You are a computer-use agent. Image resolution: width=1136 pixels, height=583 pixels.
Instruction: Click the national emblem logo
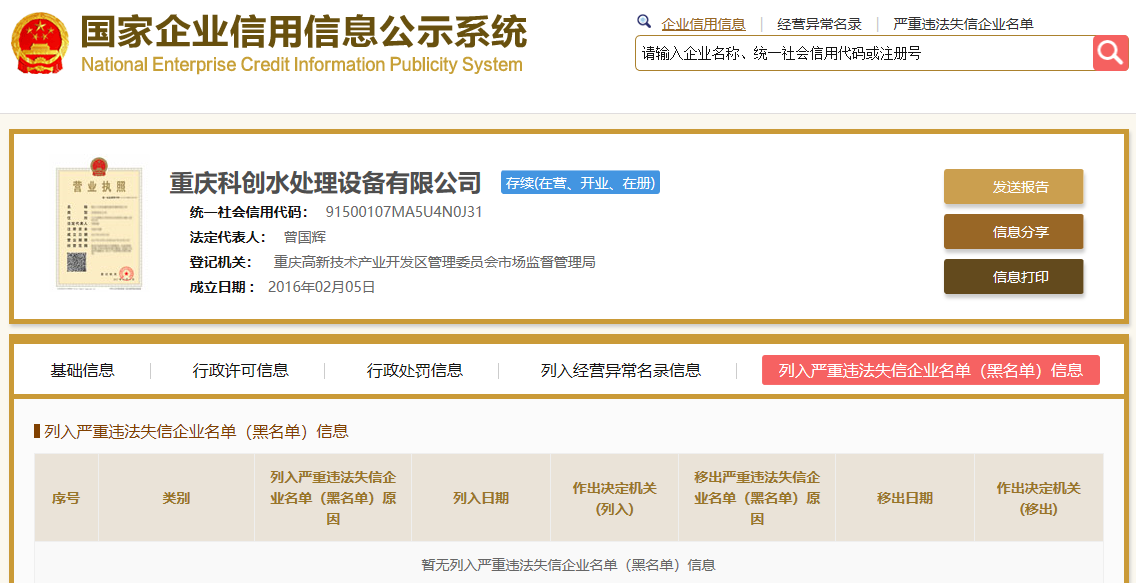coord(40,42)
